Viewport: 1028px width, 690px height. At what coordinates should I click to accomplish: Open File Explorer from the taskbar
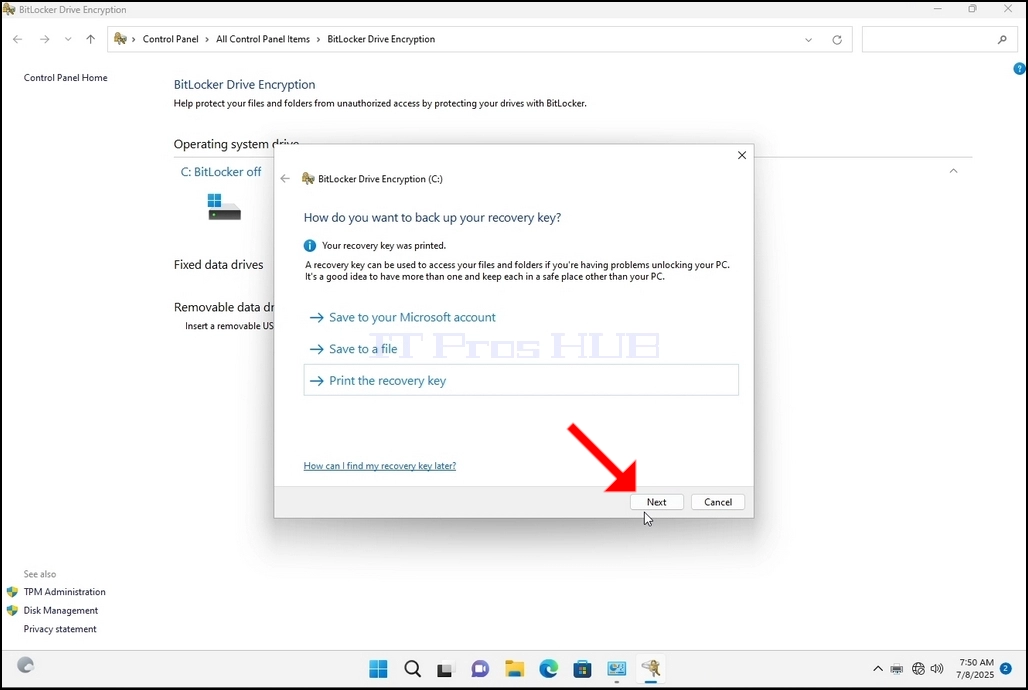pos(515,669)
